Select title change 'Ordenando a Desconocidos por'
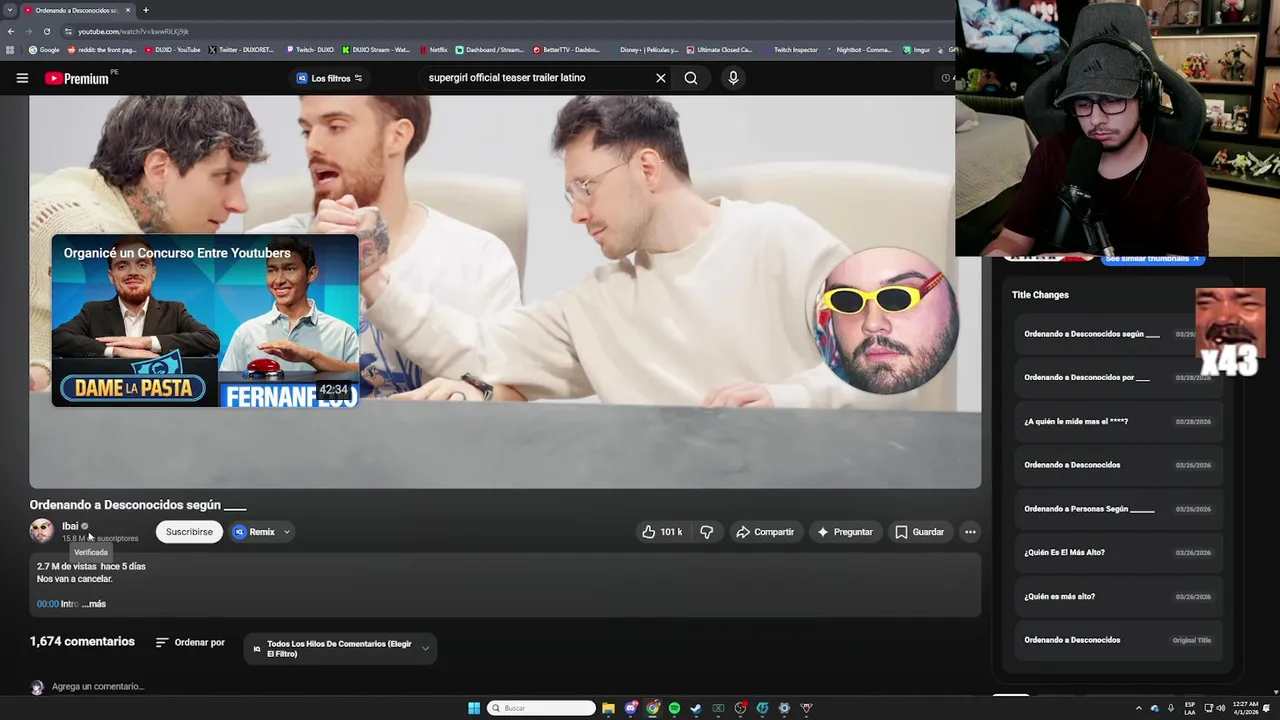The width and height of the screenshot is (1280, 720). [1118, 377]
